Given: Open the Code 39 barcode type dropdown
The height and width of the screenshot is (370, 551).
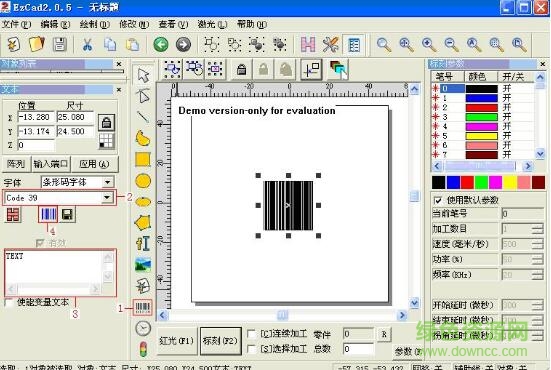Looking at the screenshot, I should 107,198.
